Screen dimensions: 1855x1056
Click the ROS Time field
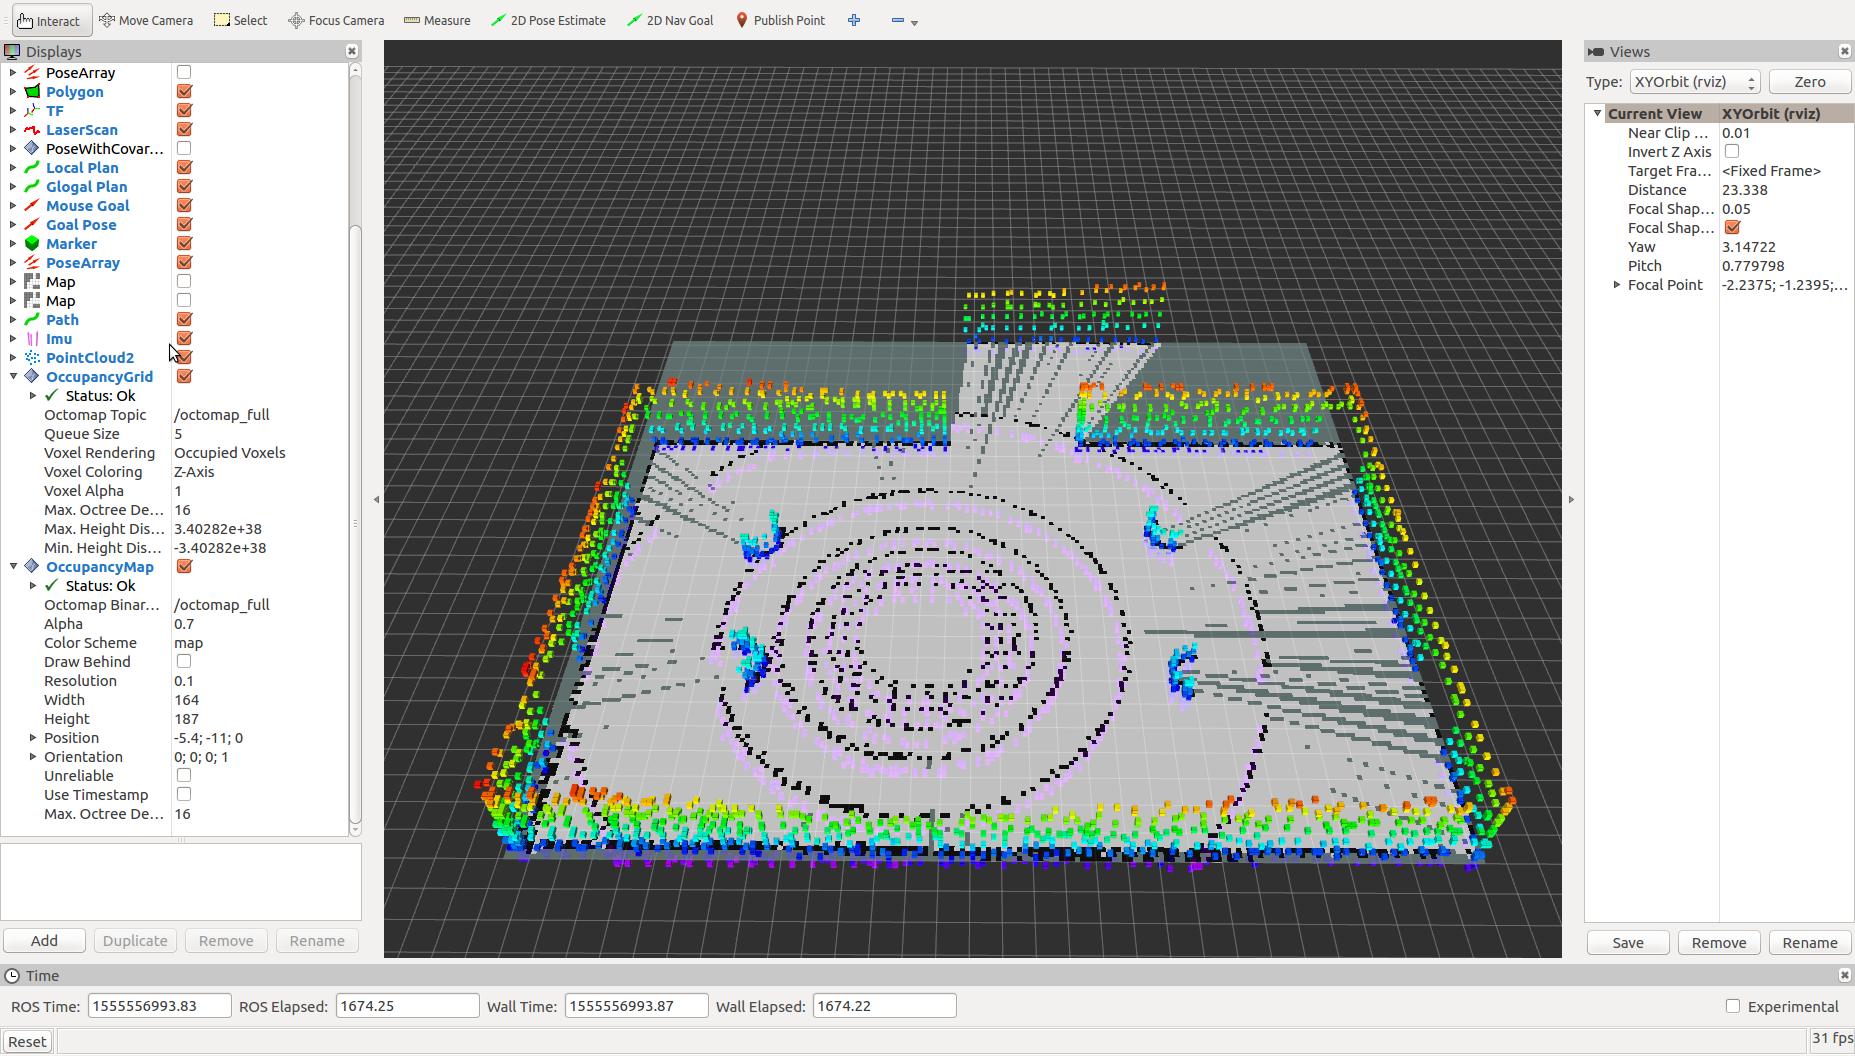pyautogui.click(x=159, y=1006)
